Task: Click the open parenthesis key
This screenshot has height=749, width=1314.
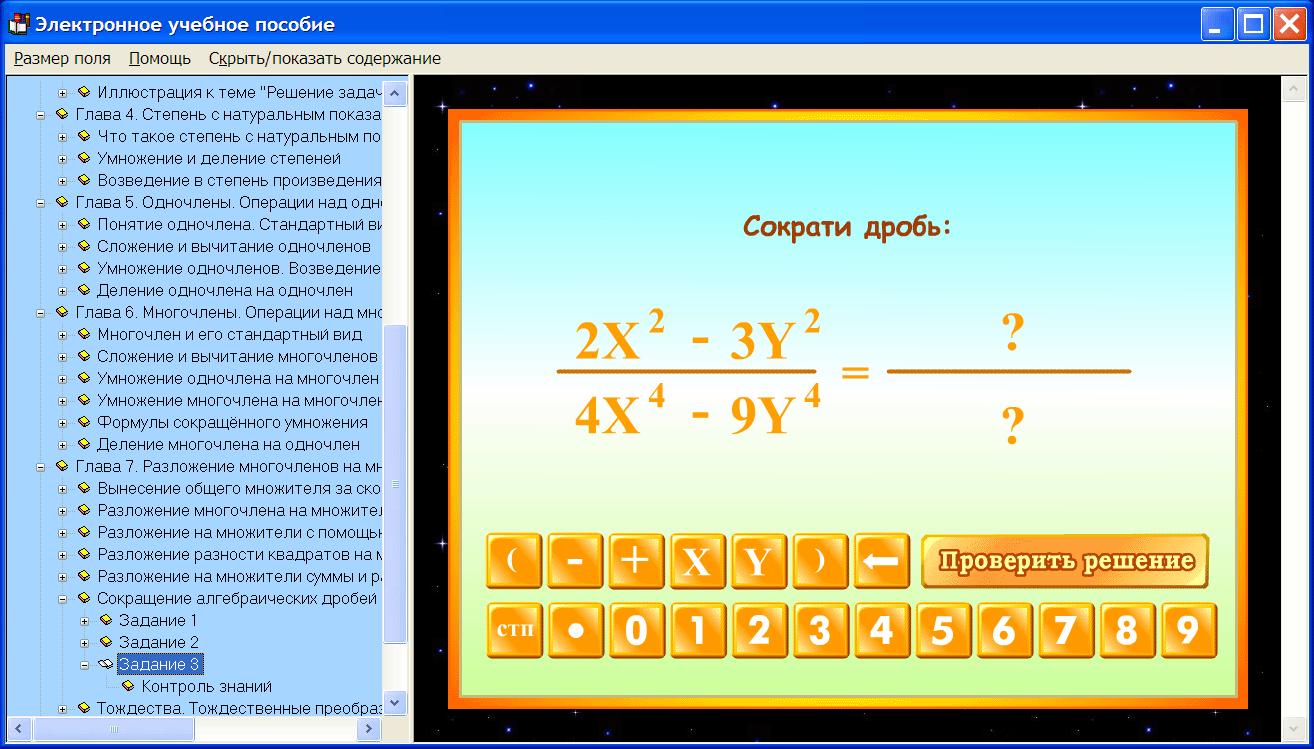Action: (514, 561)
